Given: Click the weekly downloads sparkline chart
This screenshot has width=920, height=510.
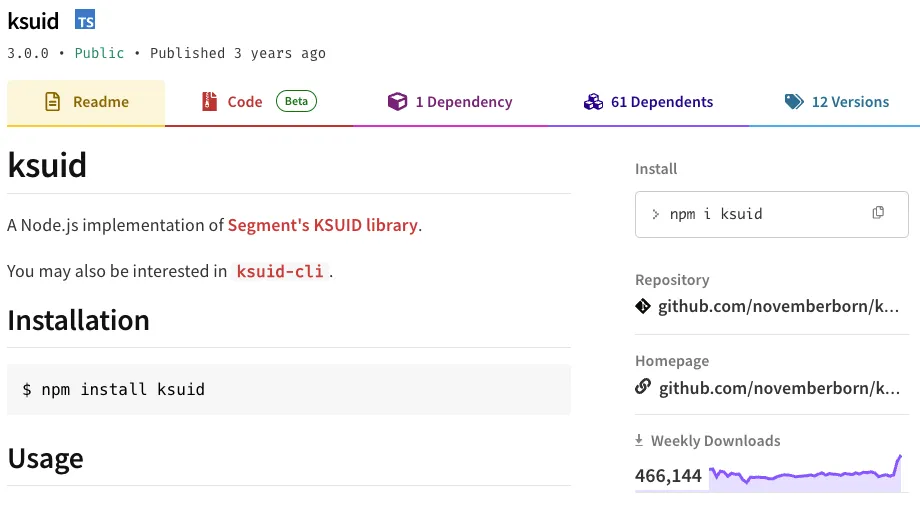Looking at the screenshot, I should [805, 474].
